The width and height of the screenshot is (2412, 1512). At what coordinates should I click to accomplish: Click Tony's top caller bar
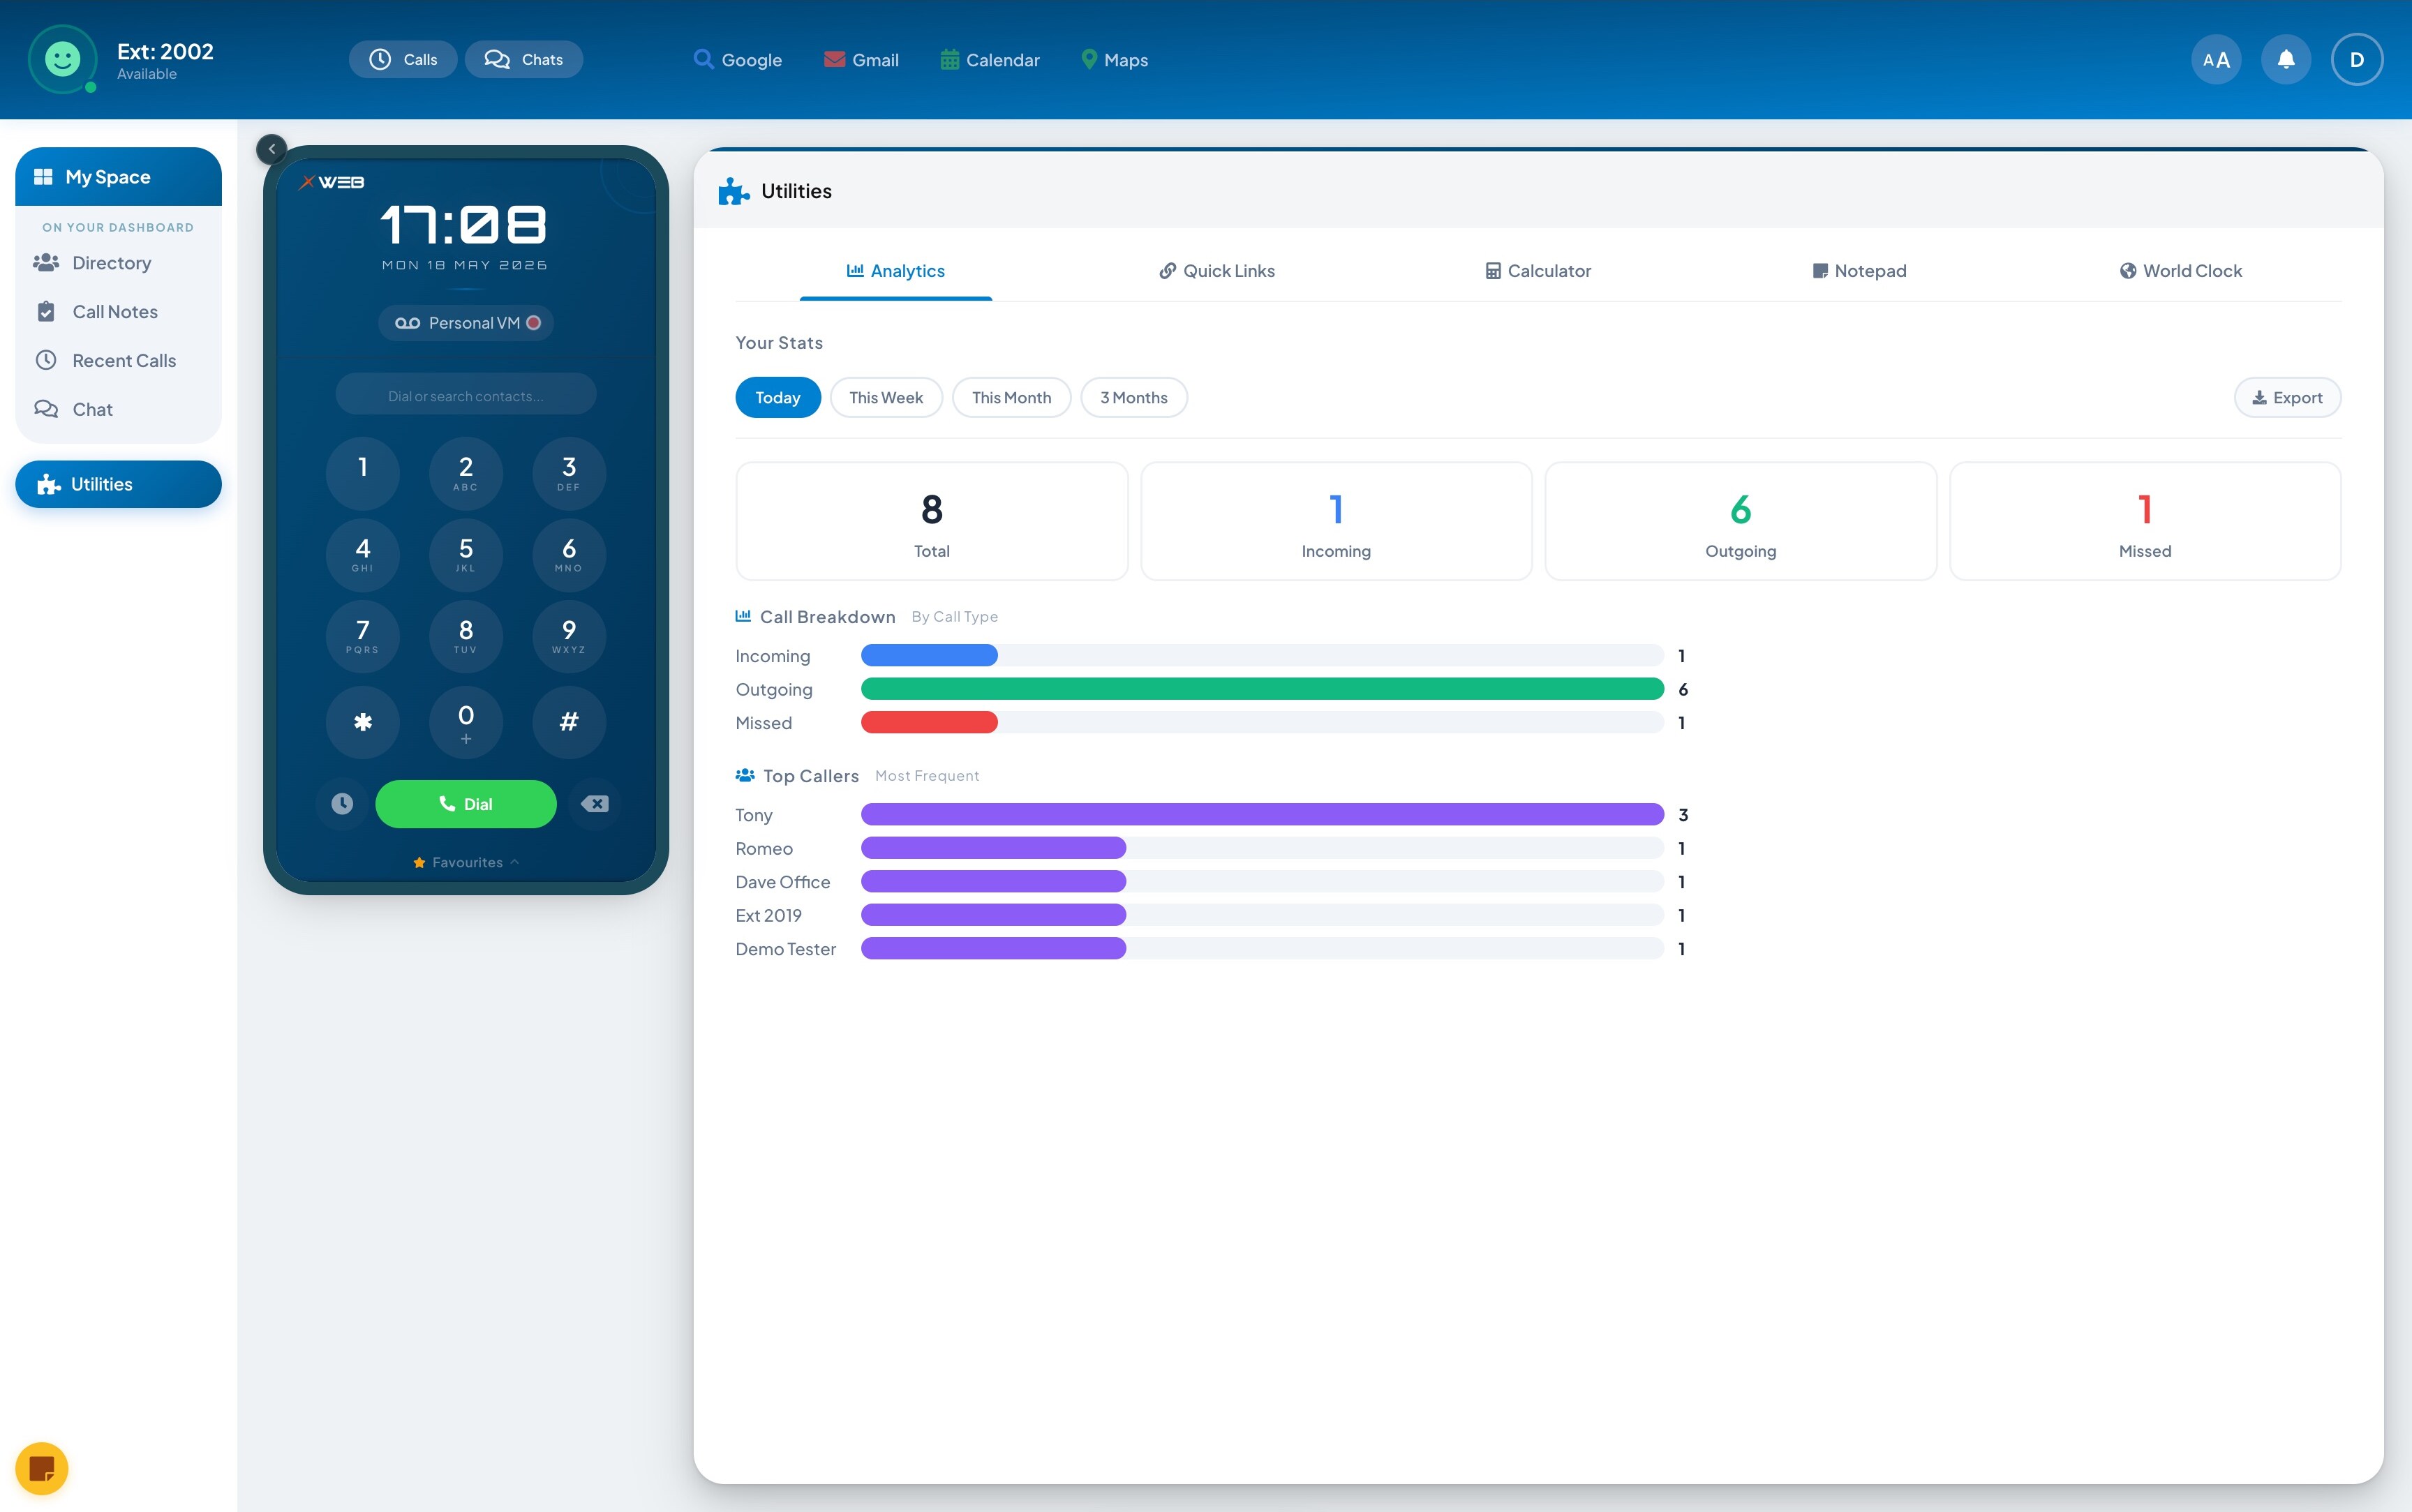[1262, 815]
